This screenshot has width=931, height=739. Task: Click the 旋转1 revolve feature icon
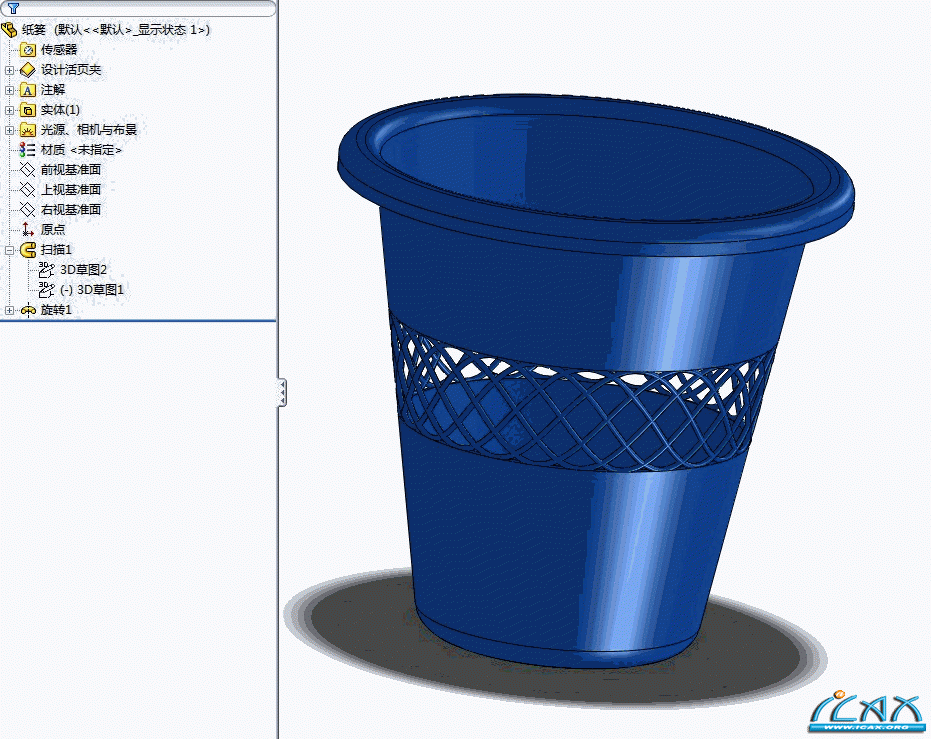click(x=28, y=310)
